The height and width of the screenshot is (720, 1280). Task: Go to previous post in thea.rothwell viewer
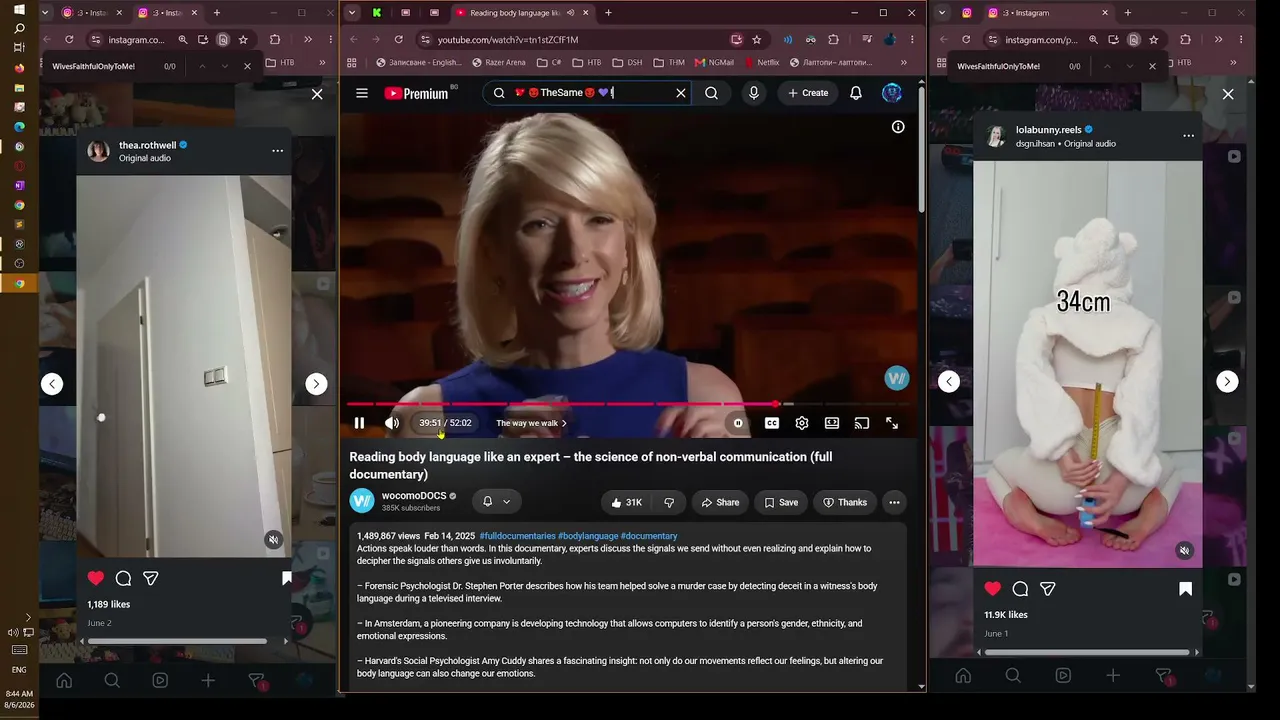click(52, 384)
